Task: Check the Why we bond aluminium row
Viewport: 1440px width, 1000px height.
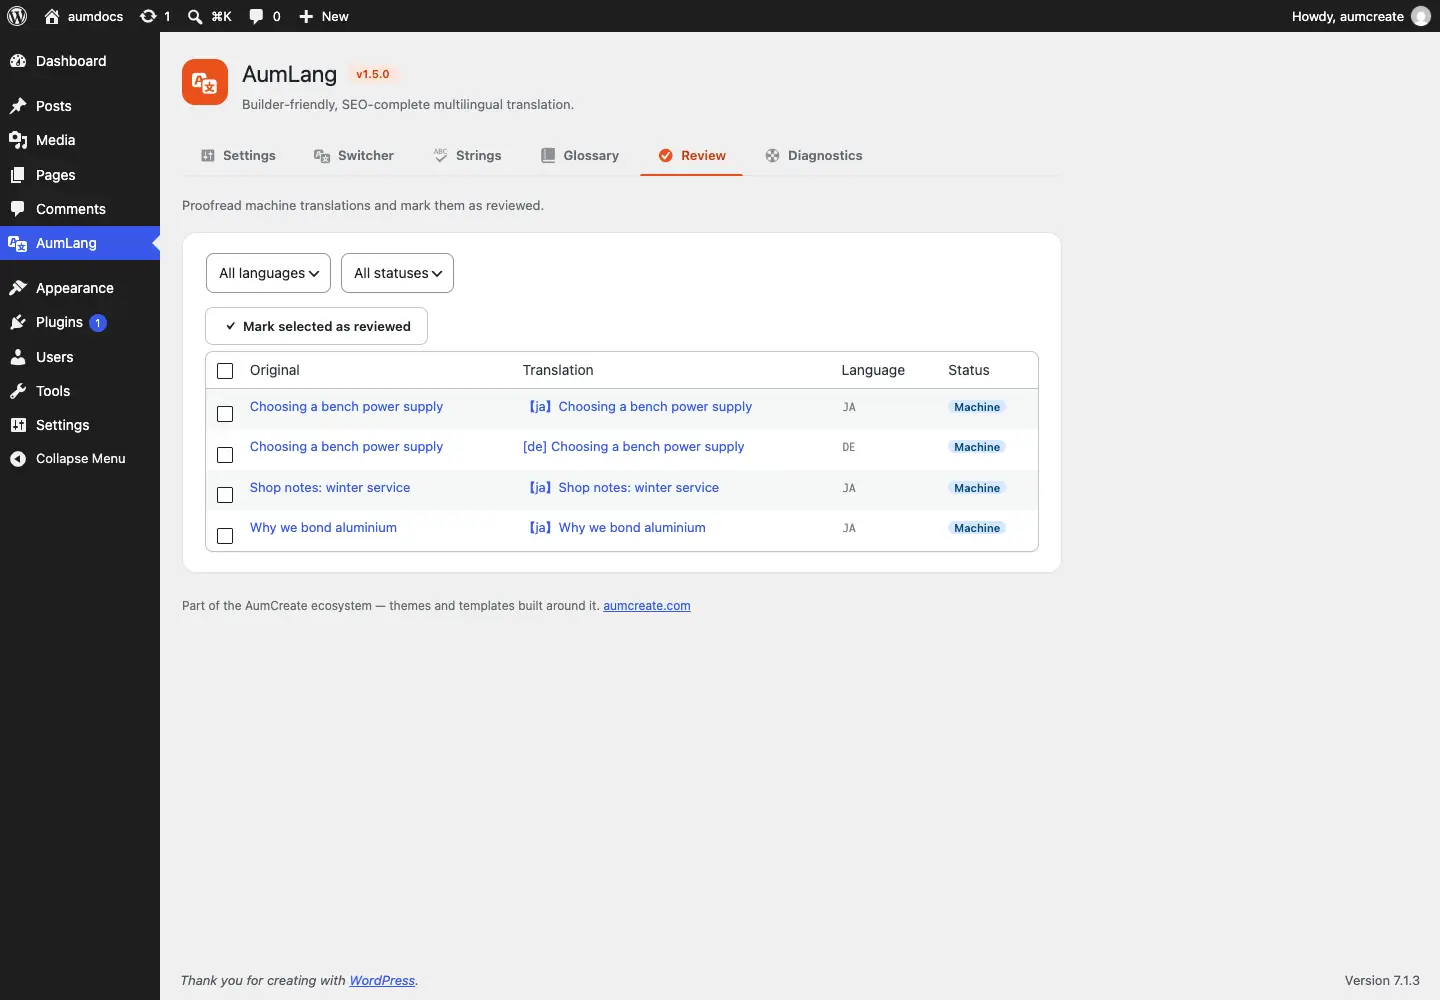Action: tap(225, 536)
